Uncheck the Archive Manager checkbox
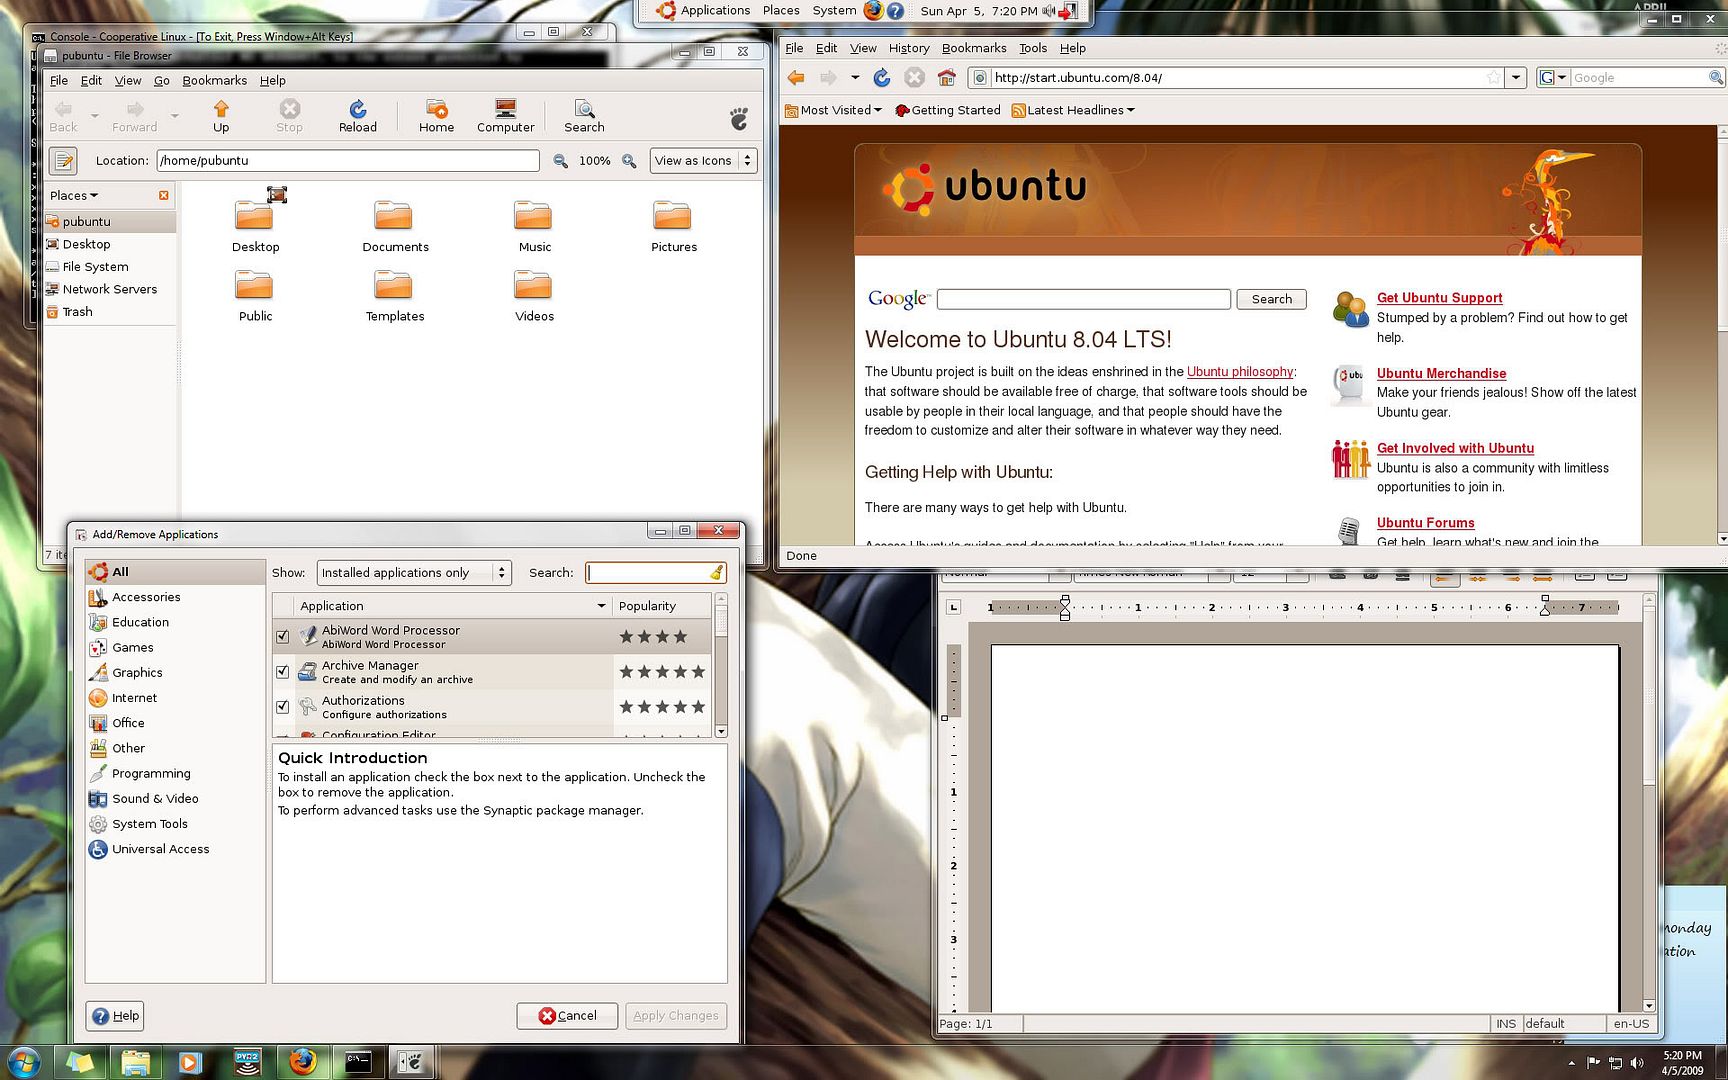This screenshot has height=1080, width=1728. coord(283,671)
